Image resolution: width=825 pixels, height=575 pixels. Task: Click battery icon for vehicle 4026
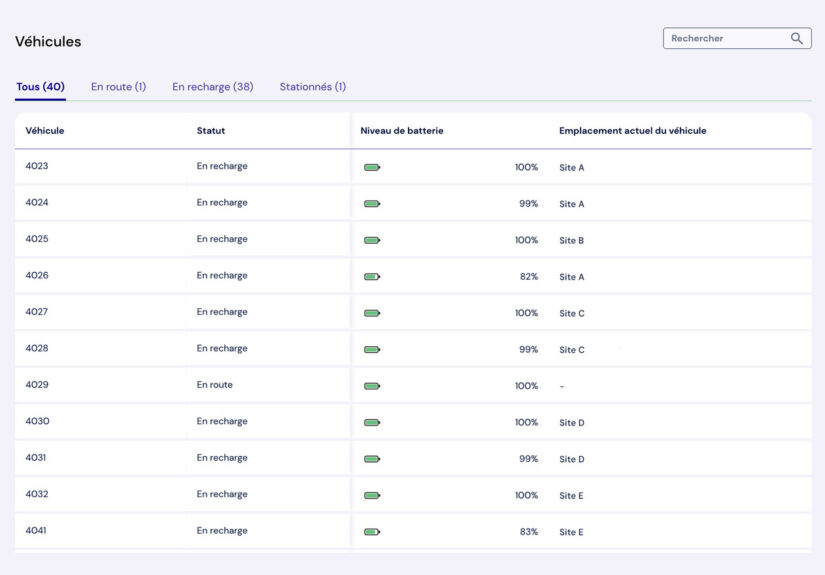[372, 277]
